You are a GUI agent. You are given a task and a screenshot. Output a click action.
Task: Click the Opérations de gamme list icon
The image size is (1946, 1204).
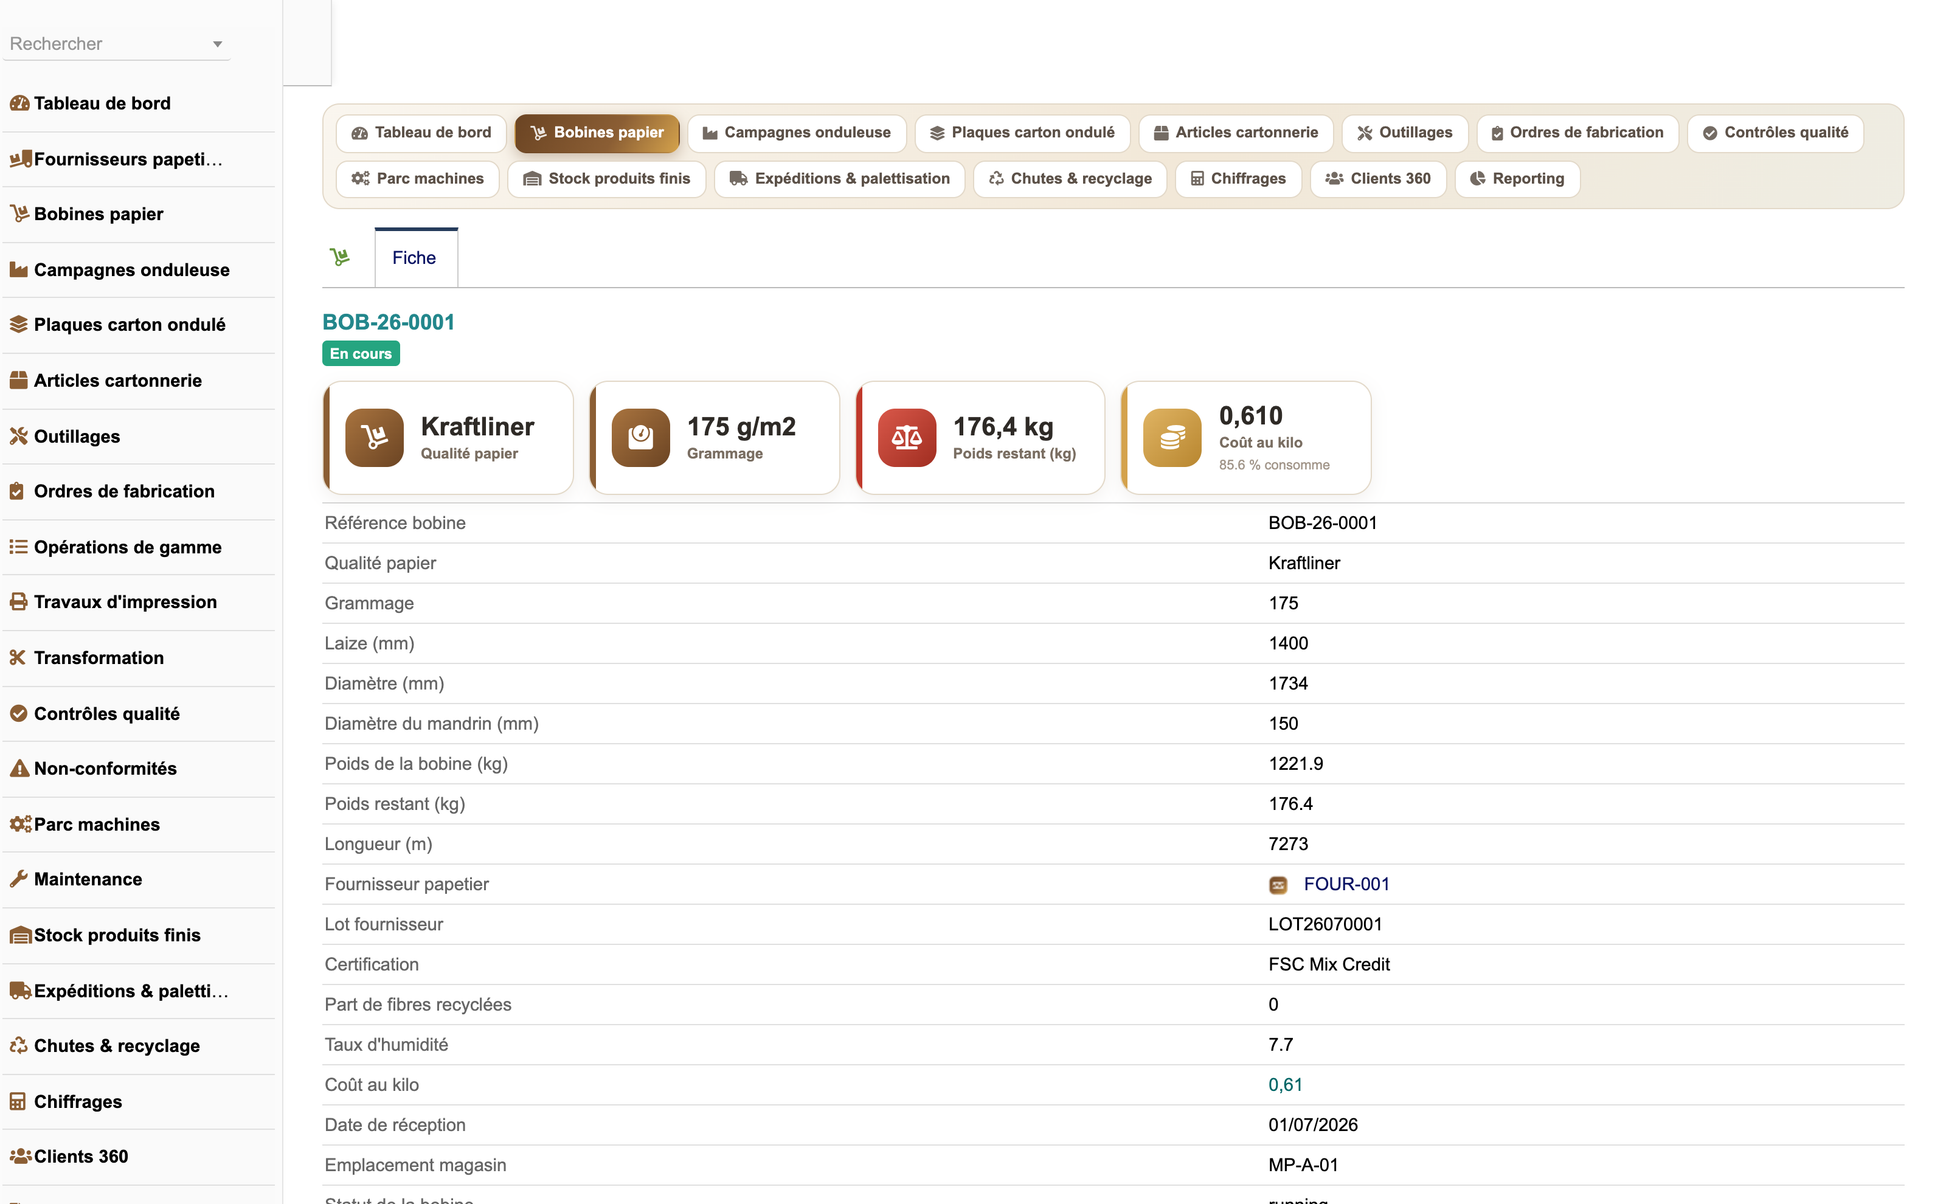point(19,547)
